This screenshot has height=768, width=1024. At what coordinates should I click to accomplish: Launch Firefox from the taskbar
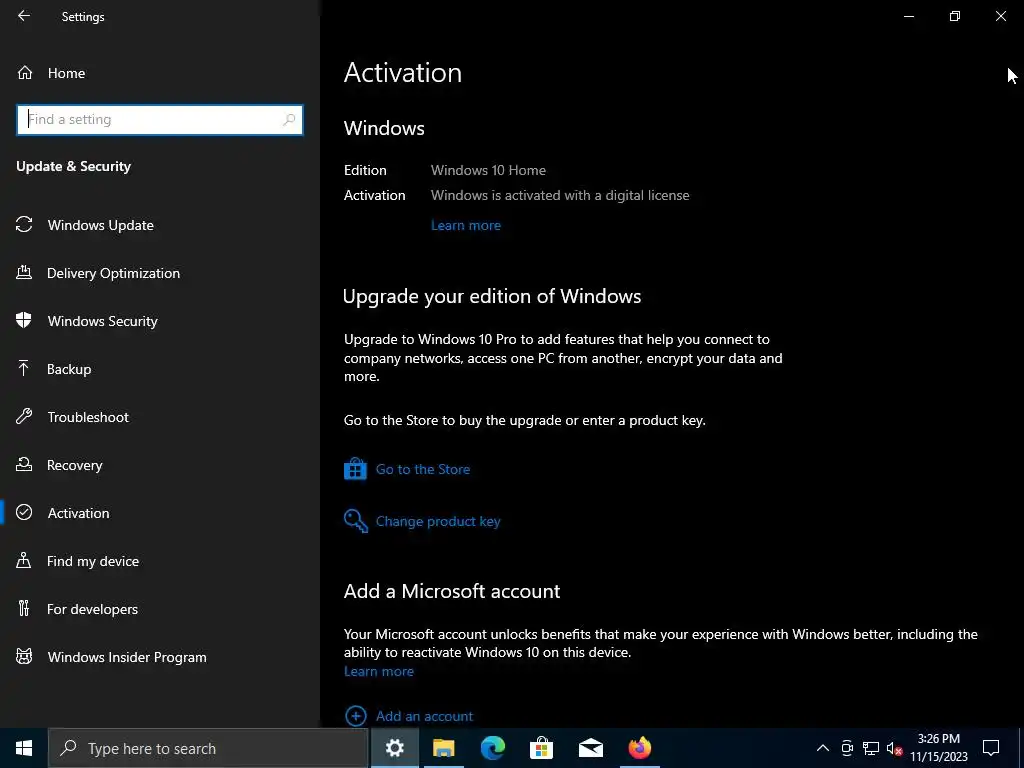pos(639,748)
